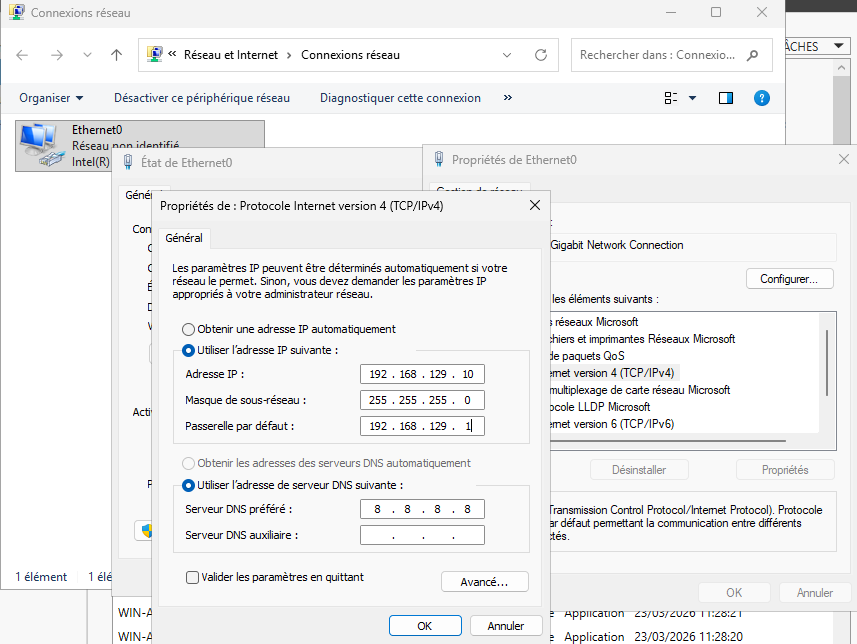Click the Connexions réseau window title icon

[17, 12]
